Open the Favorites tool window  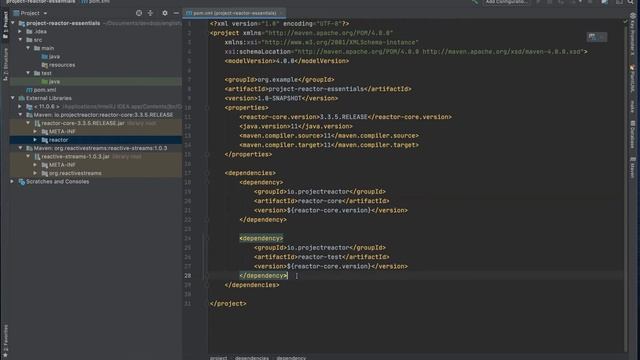click(5, 341)
